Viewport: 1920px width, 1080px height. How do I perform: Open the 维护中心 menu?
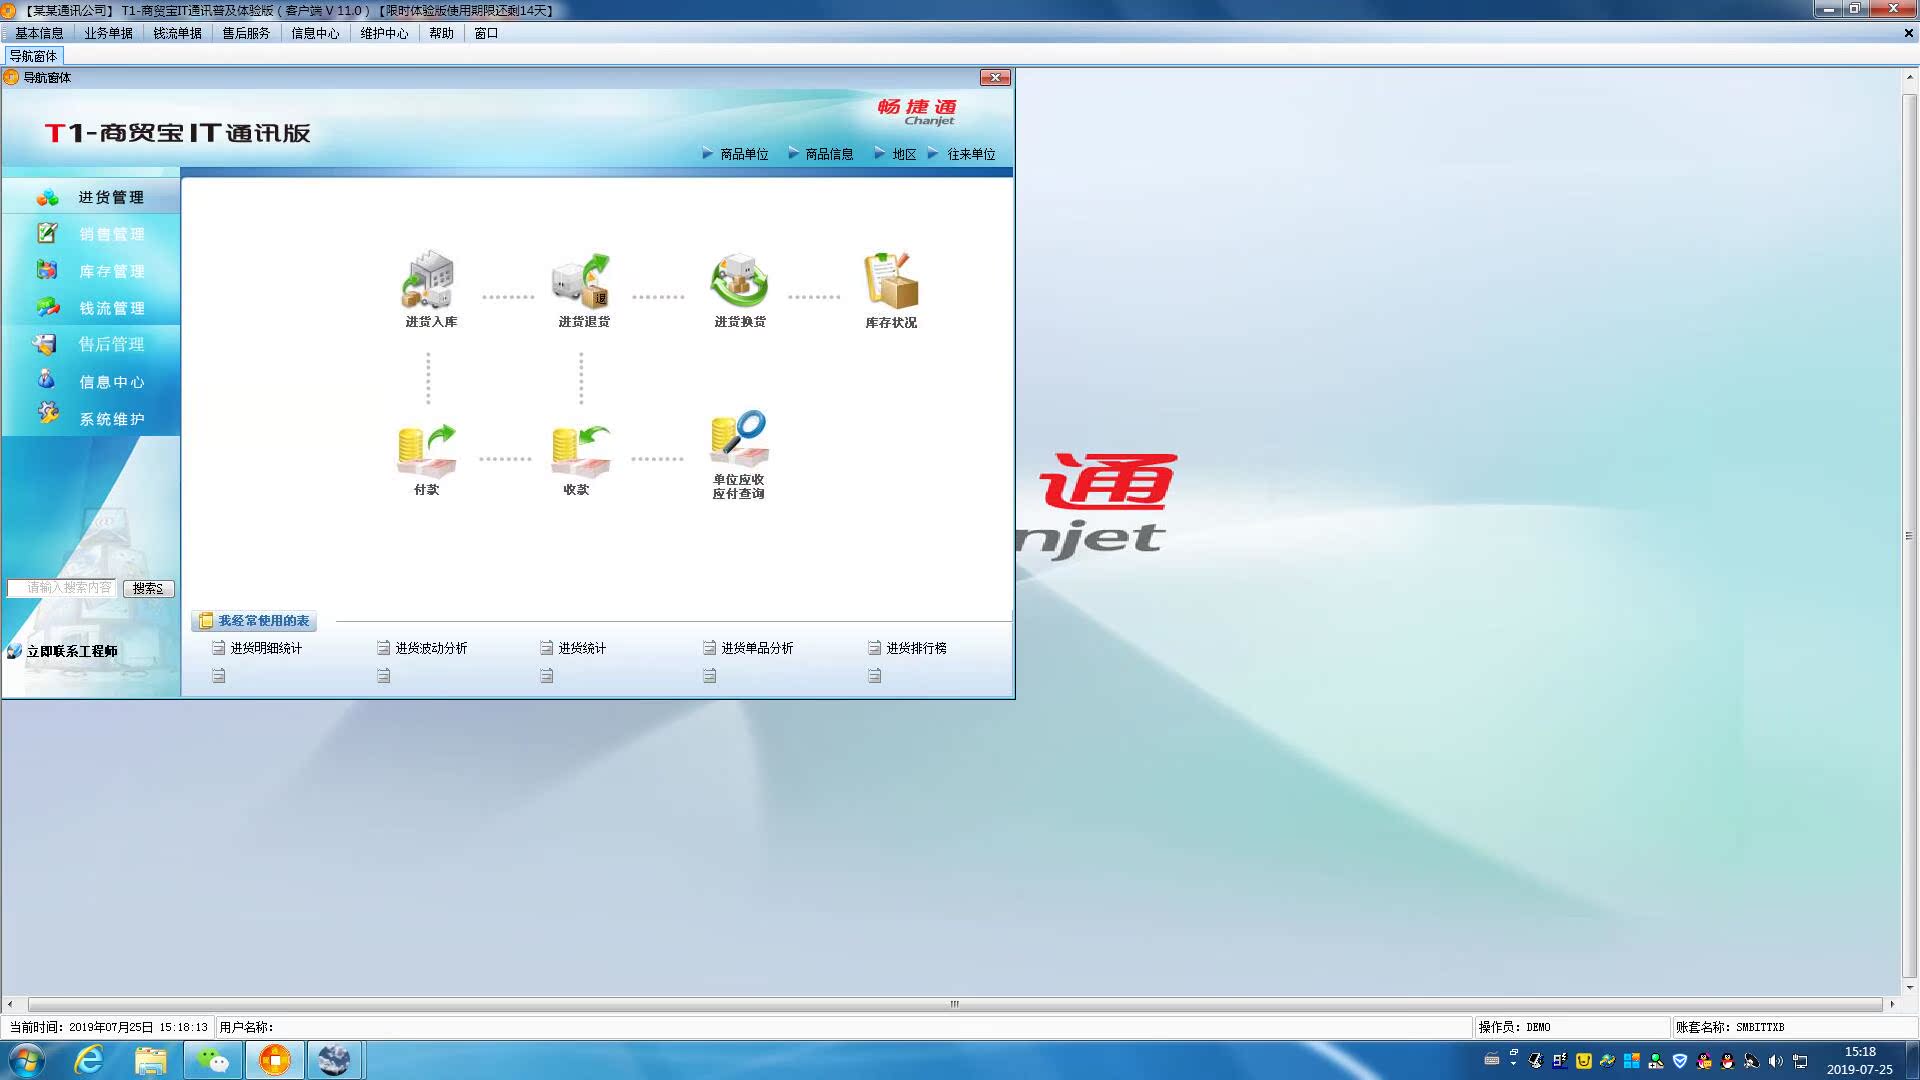[x=384, y=33]
